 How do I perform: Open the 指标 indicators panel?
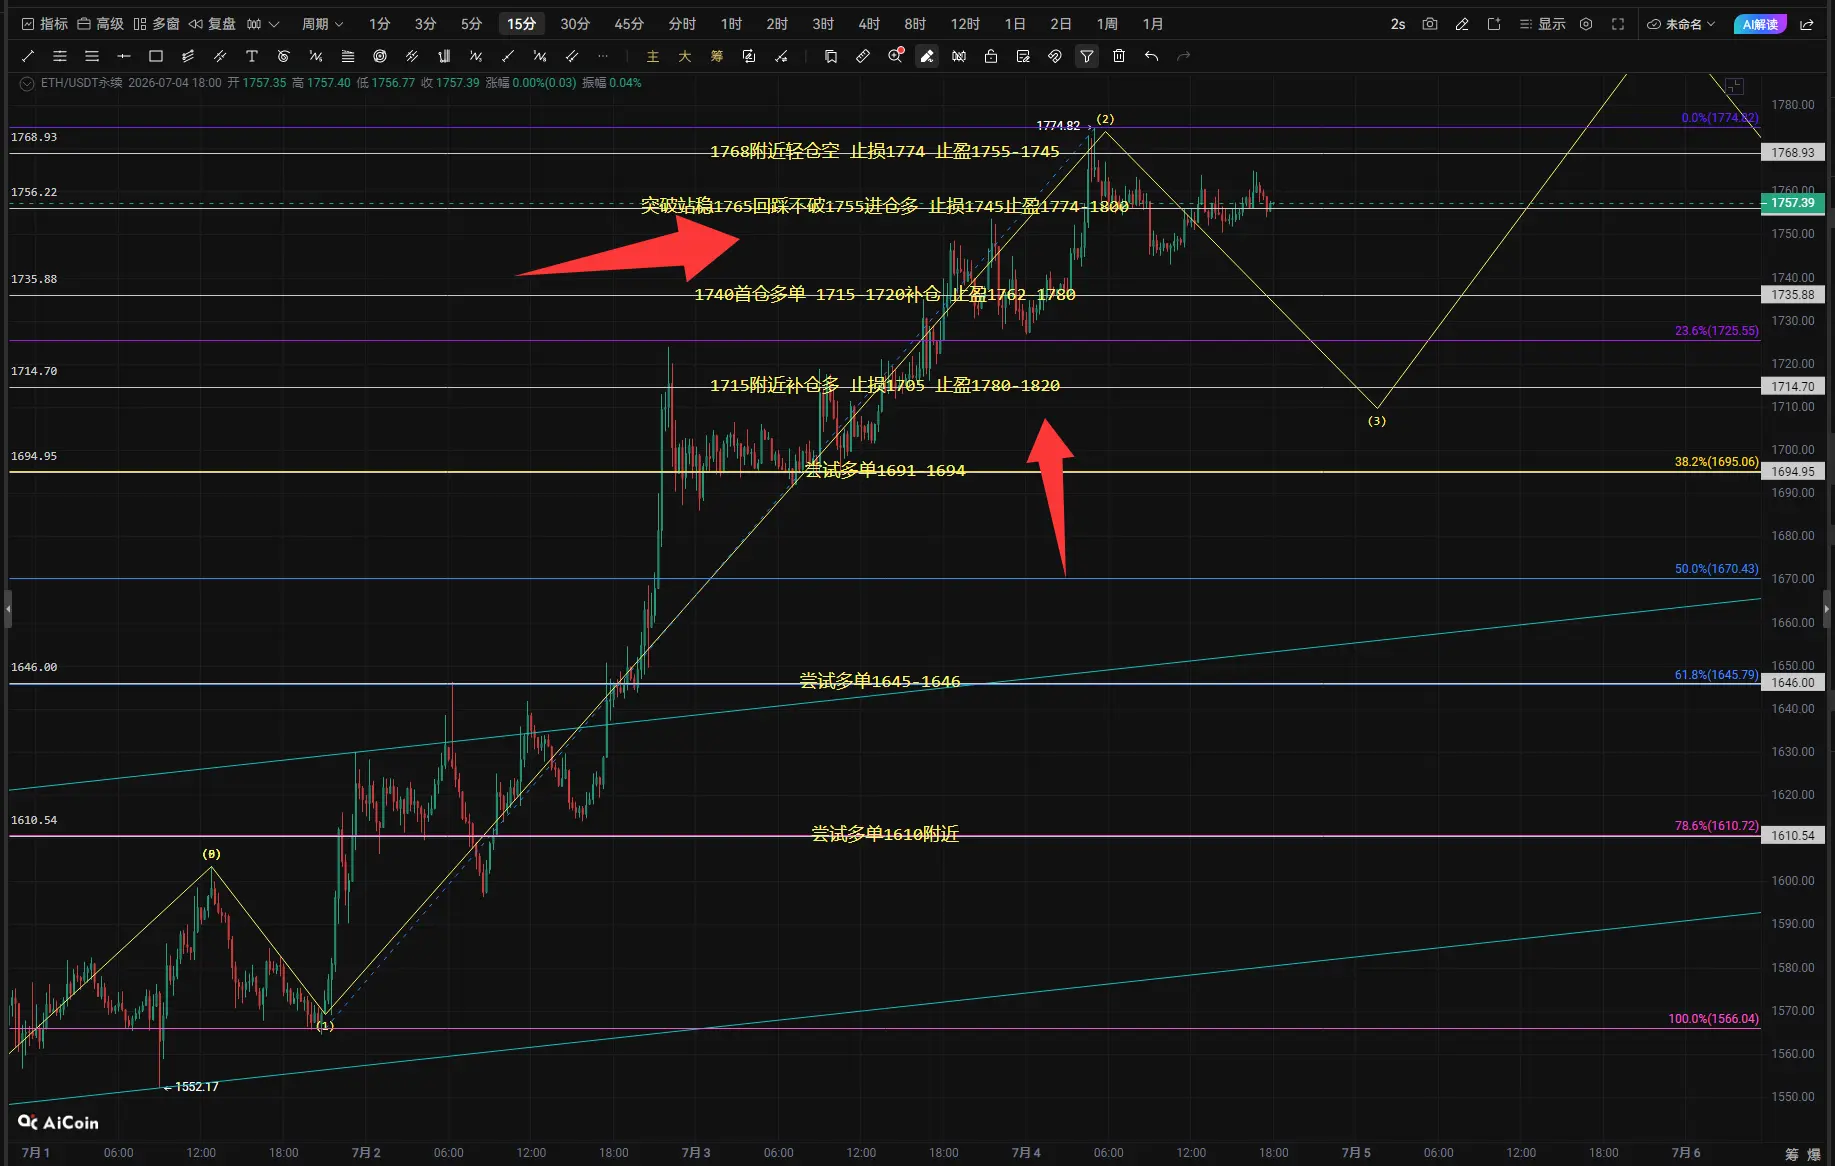(x=45, y=24)
